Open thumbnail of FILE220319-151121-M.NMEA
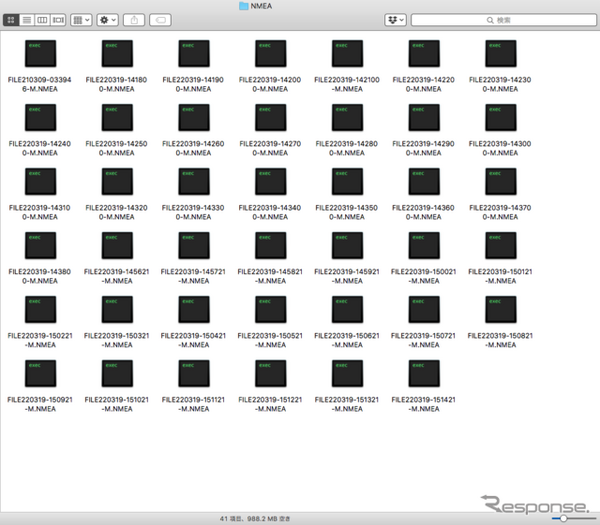 194,373
